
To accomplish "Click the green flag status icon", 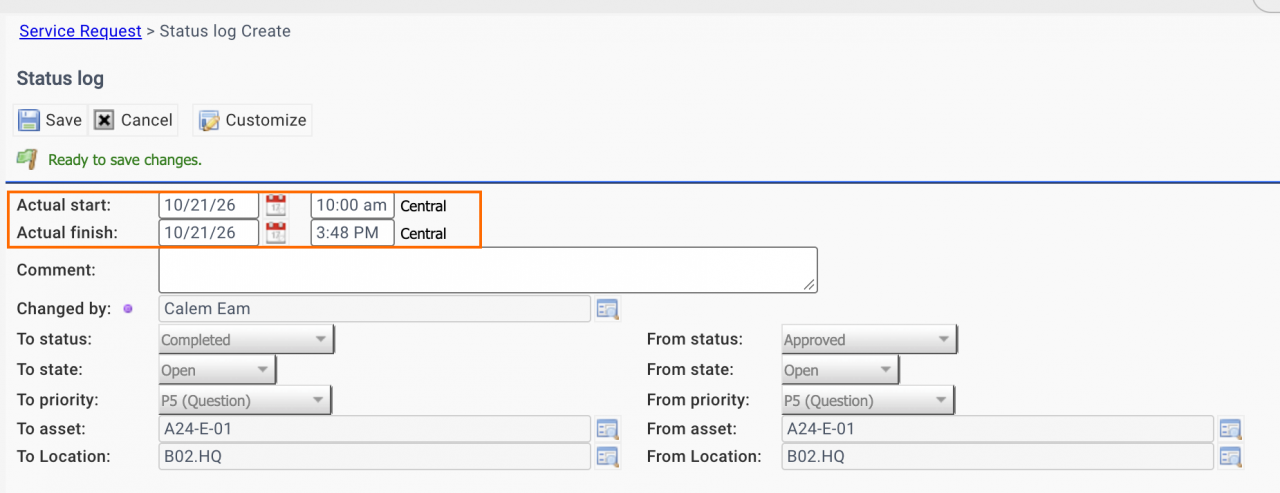I will coord(27,159).
